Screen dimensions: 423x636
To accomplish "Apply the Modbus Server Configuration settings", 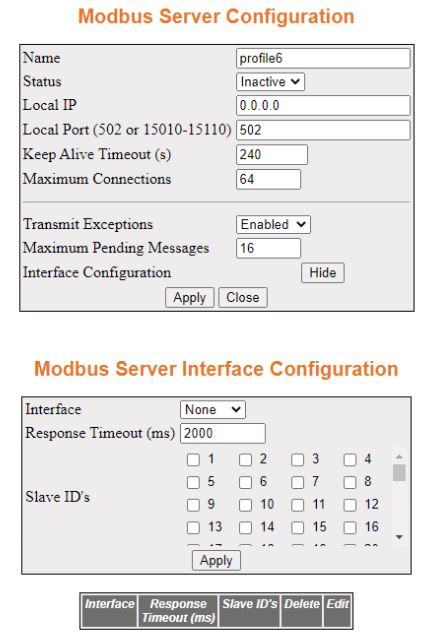I will (x=189, y=297).
